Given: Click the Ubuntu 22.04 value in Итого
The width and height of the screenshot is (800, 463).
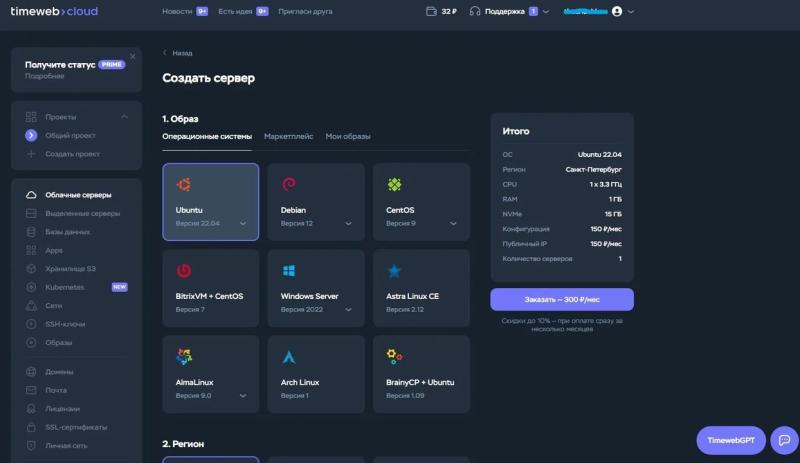Looking at the screenshot, I should 599,155.
